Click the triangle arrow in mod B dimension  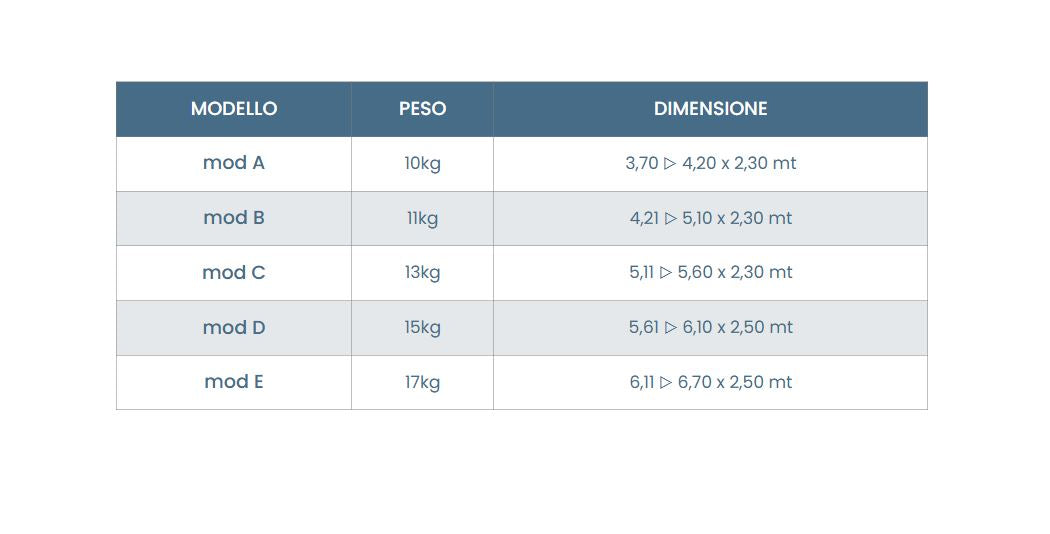pyautogui.click(x=670, y=218)
